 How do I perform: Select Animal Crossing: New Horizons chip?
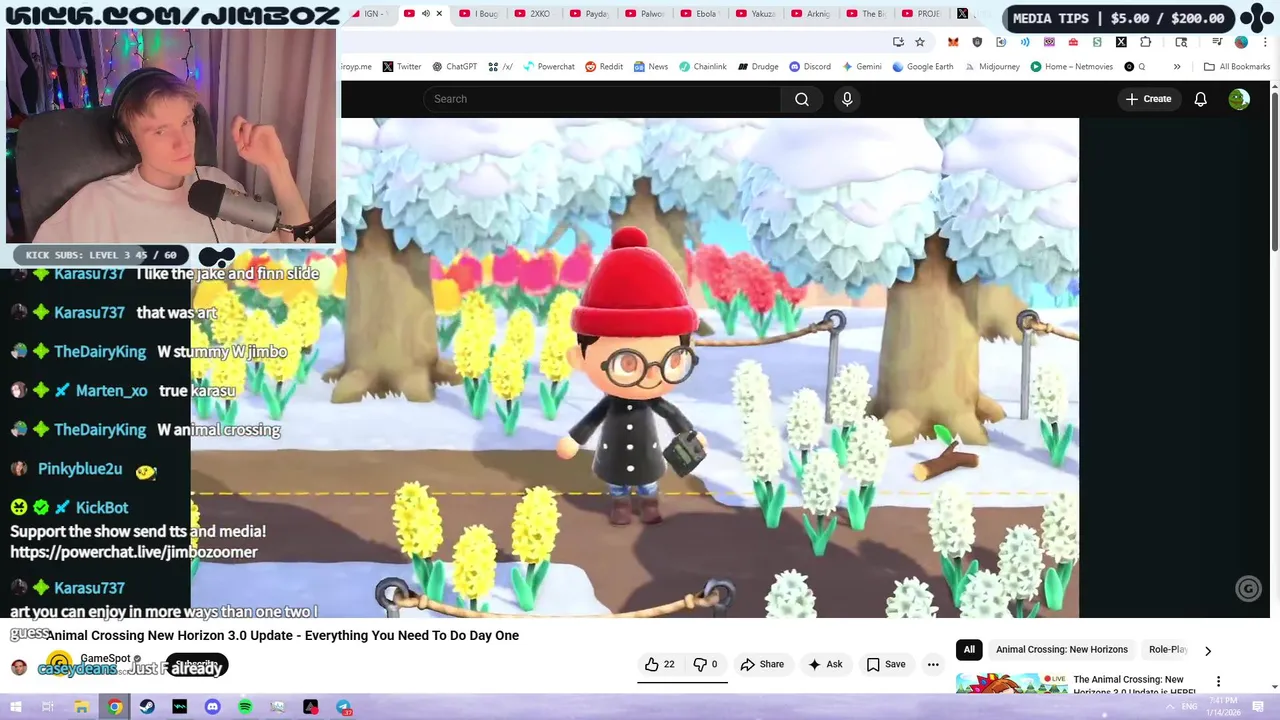coord(1062,649)
